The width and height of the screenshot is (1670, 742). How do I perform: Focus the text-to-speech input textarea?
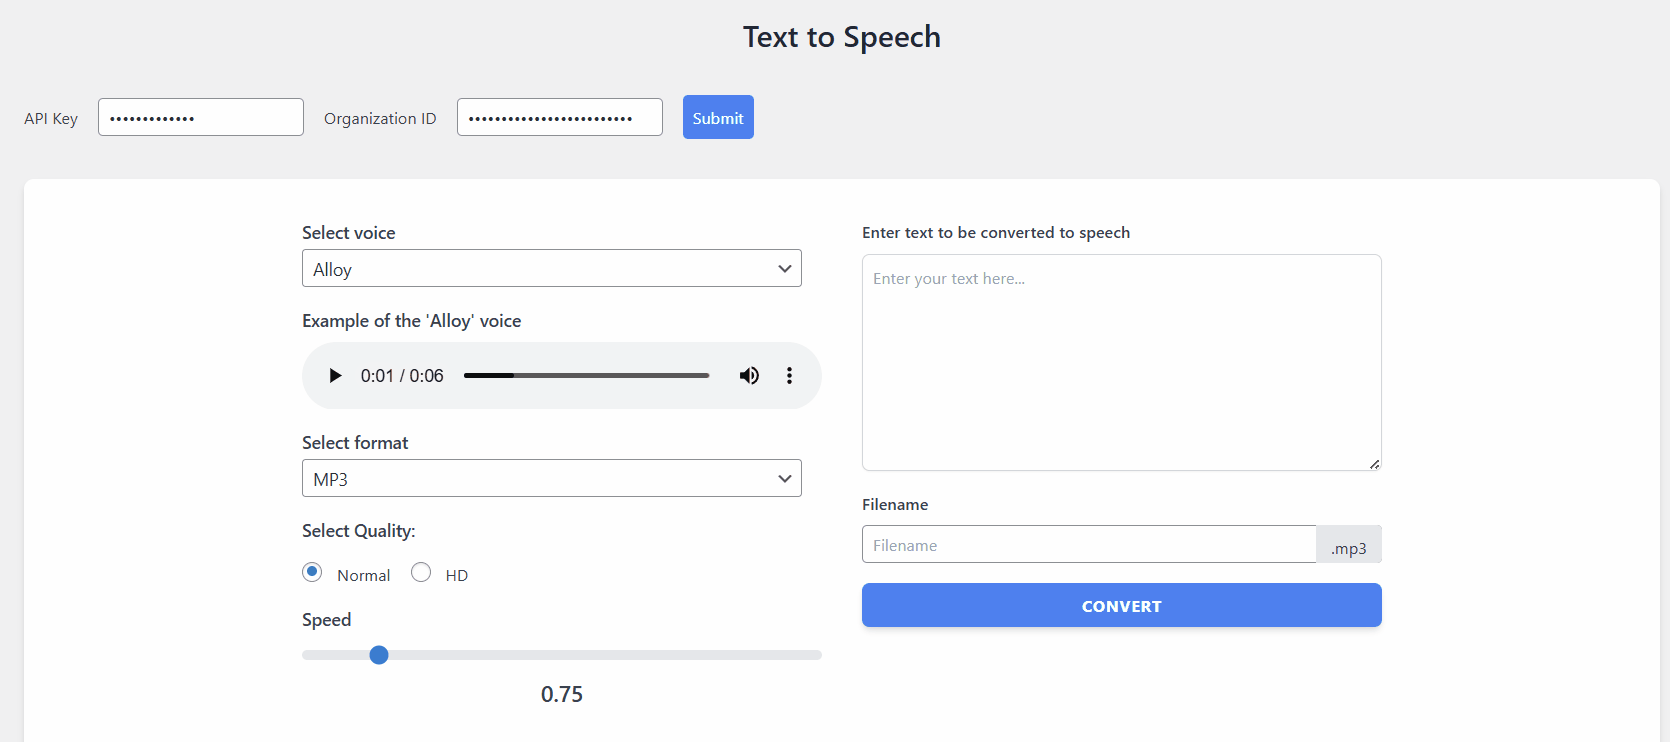(x=1121, y=362)
